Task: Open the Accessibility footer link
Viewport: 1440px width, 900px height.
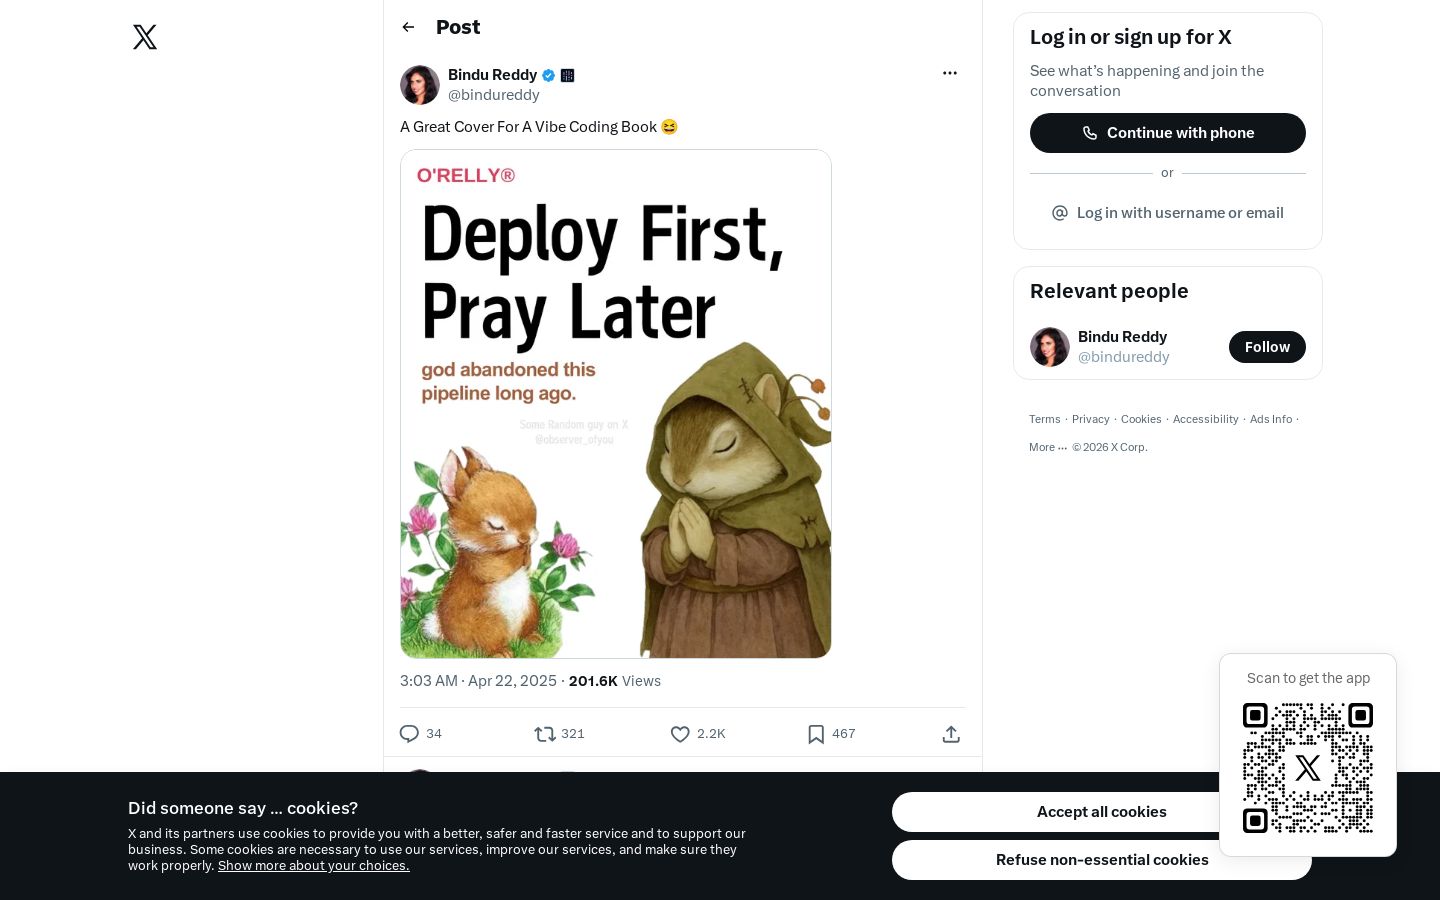Action: tap(1205, 419)
